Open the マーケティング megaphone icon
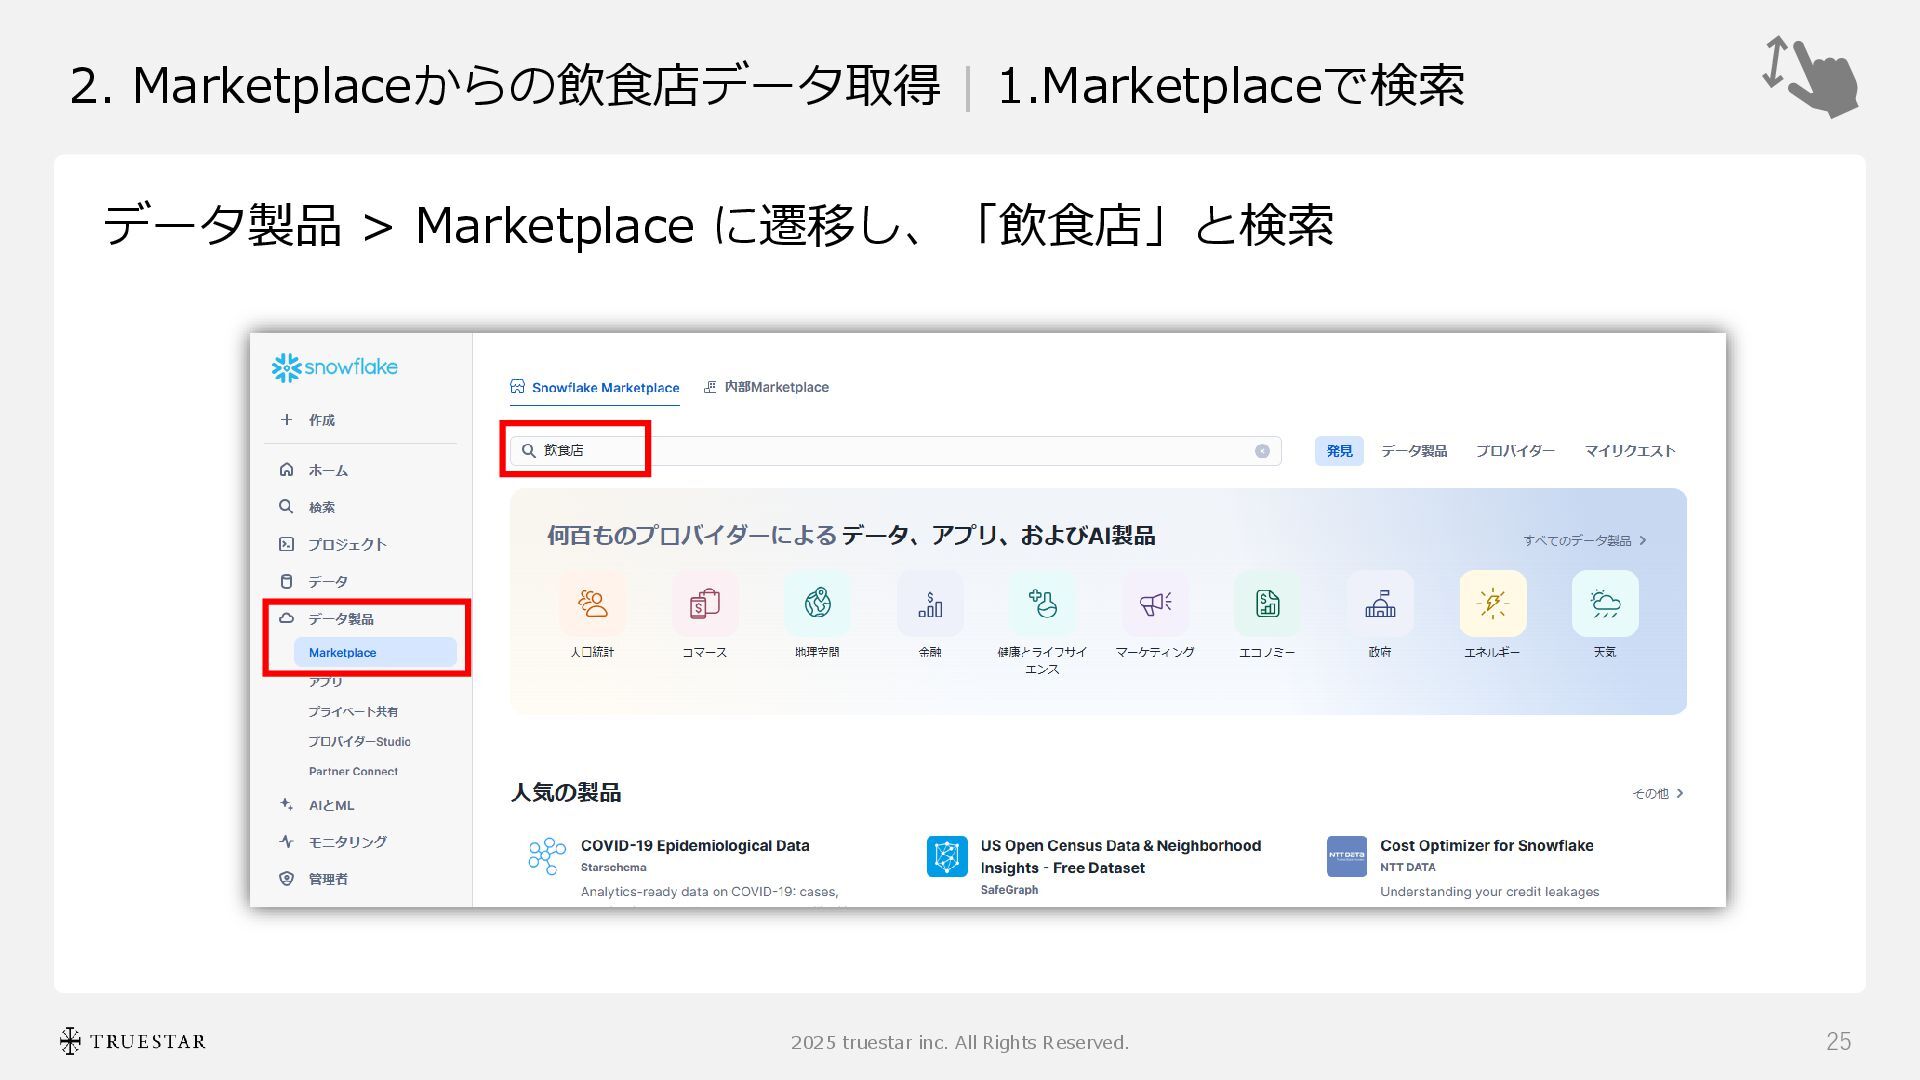 (1155, 604)
